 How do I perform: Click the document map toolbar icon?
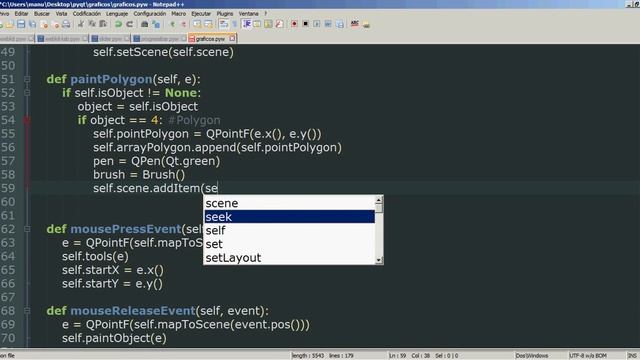(x=268, y=24)
